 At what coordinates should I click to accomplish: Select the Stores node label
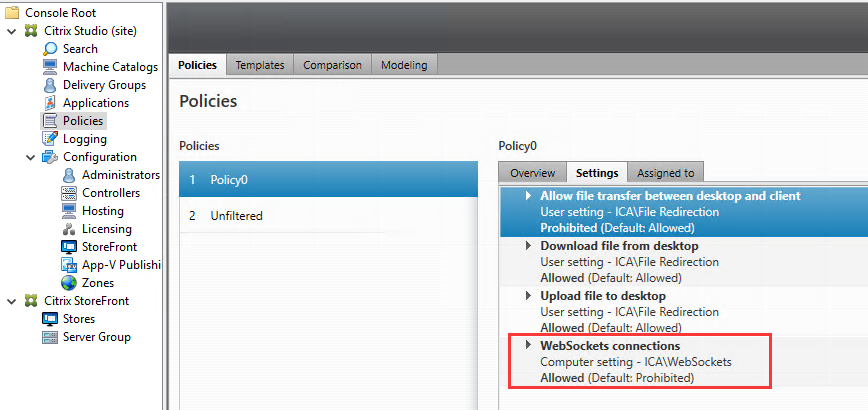(x=79, y=319)
